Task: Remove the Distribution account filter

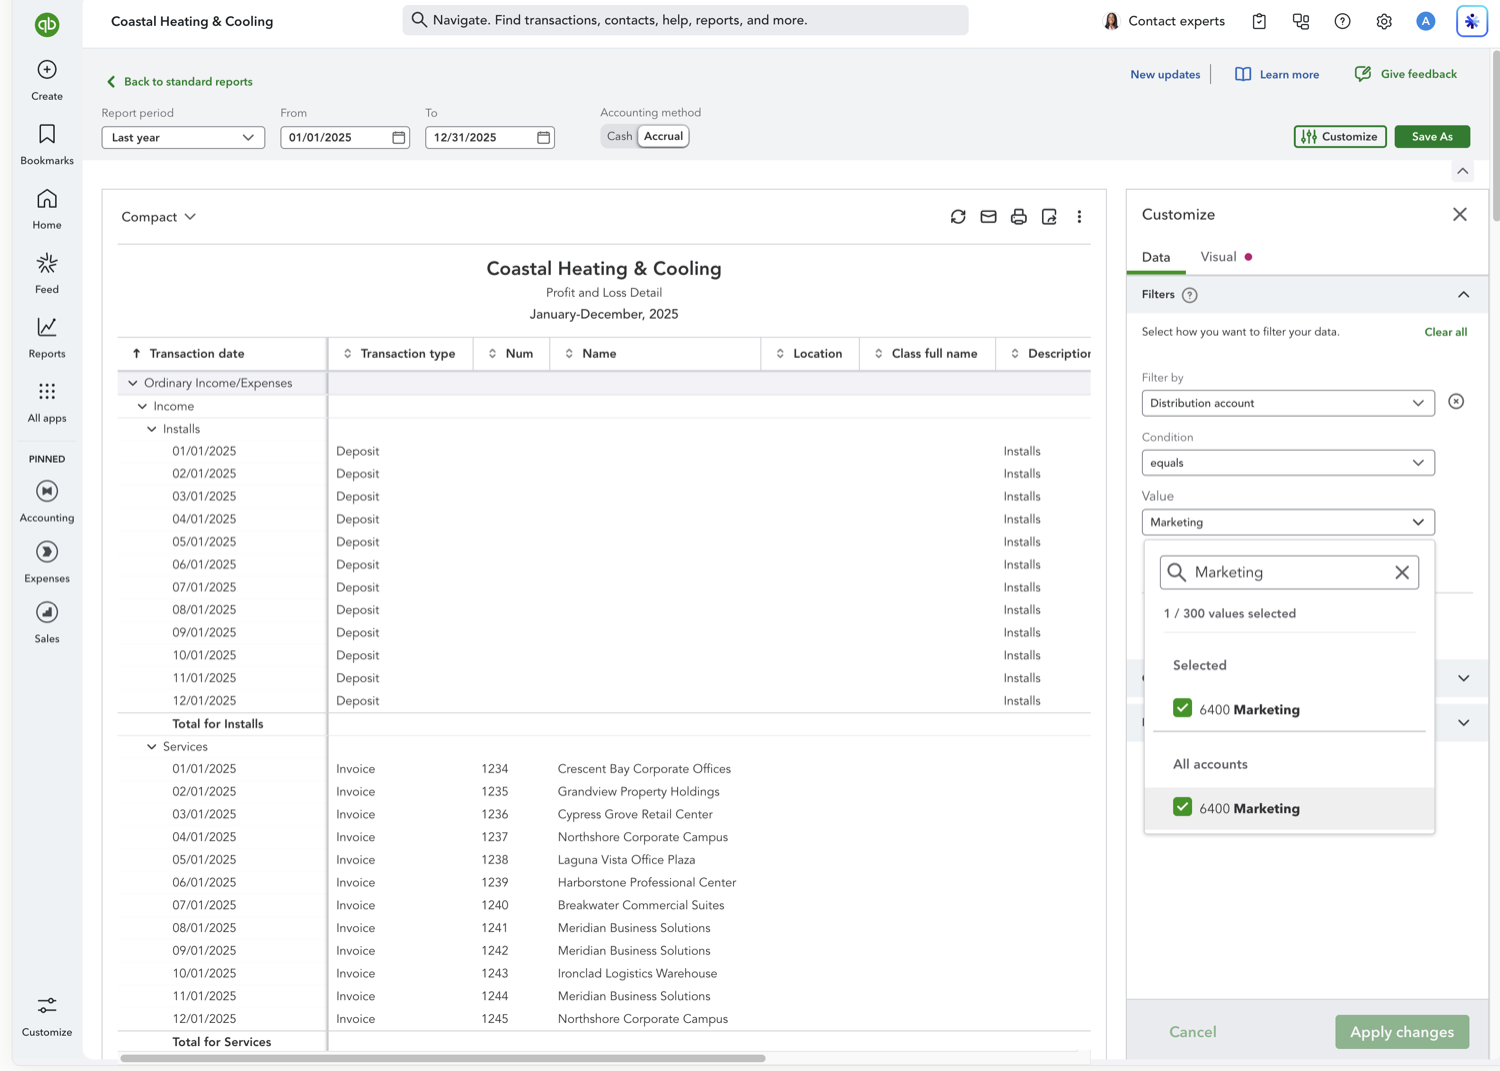Action: pyautogui.click(x=1456, y=402)
